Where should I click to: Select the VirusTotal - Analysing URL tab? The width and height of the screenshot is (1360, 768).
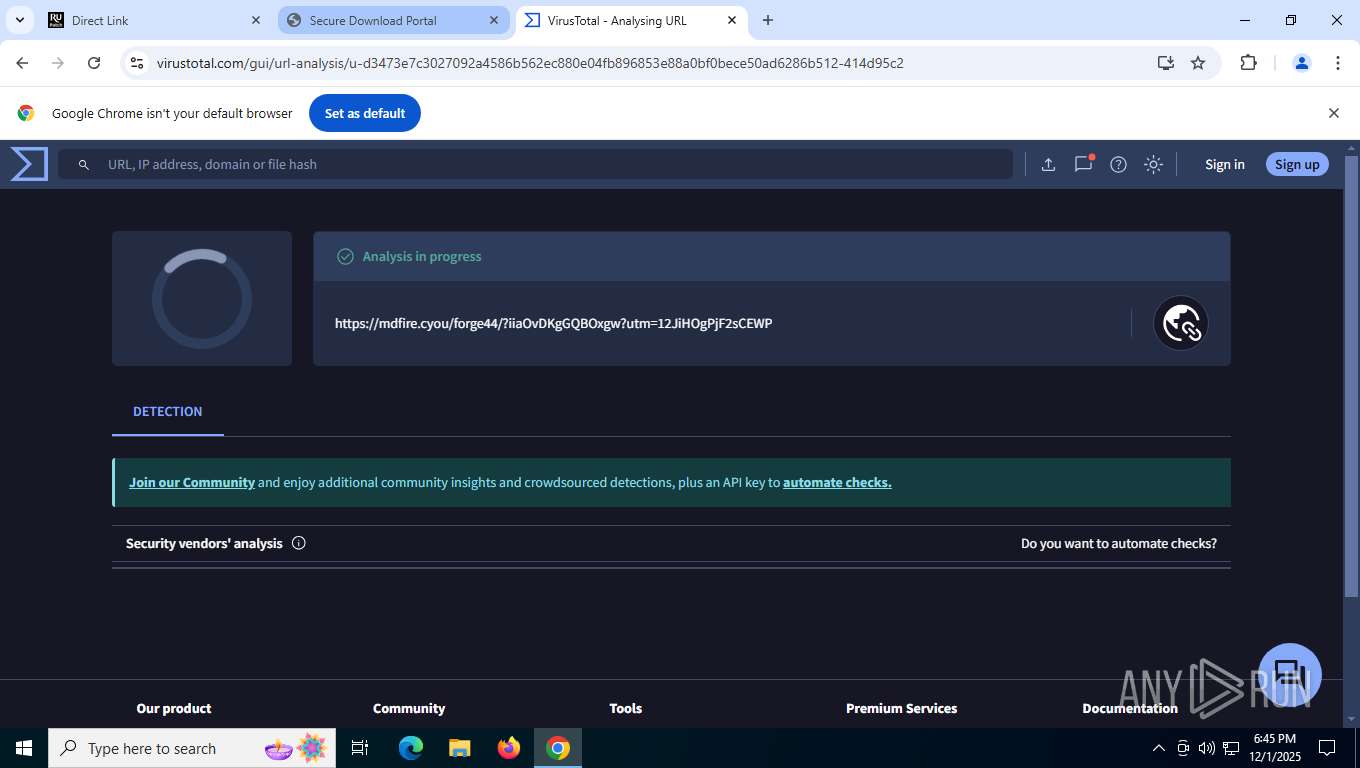click(630, 20)
